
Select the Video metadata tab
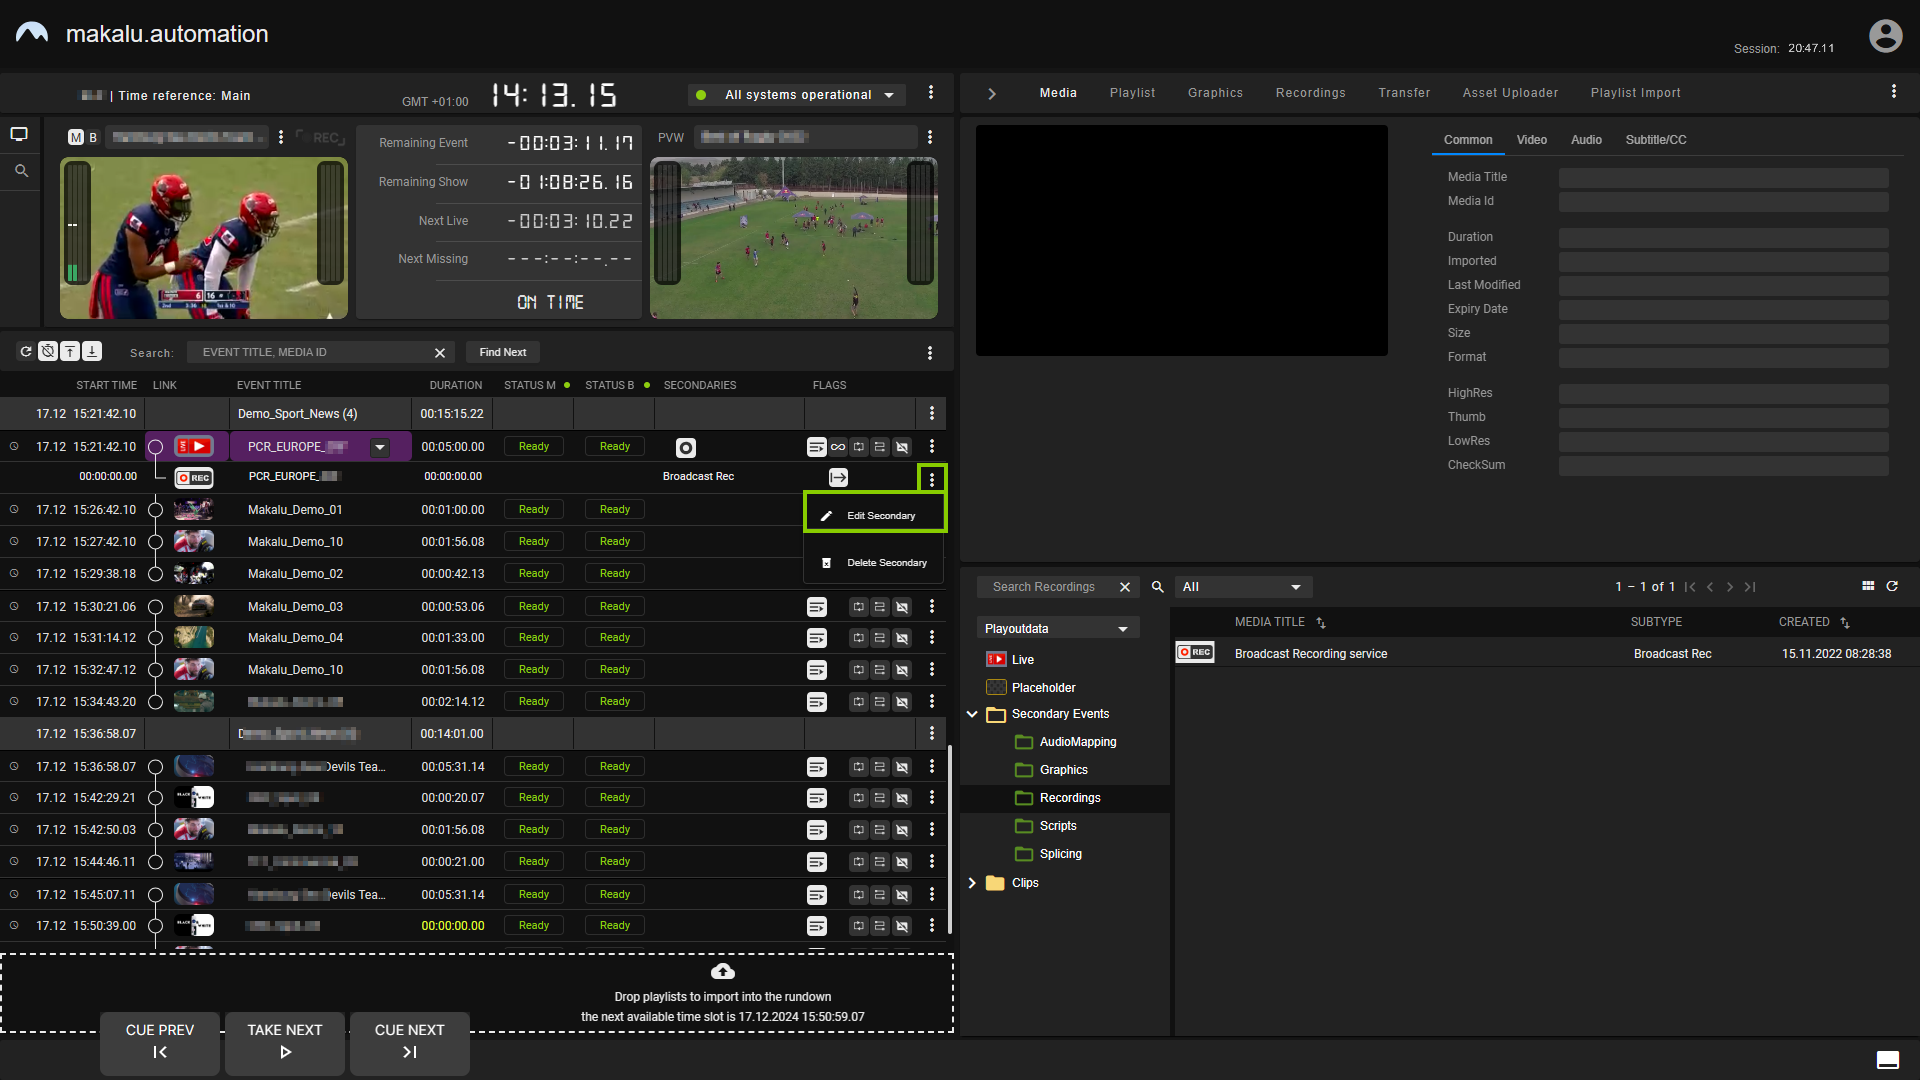(1531, 140)
